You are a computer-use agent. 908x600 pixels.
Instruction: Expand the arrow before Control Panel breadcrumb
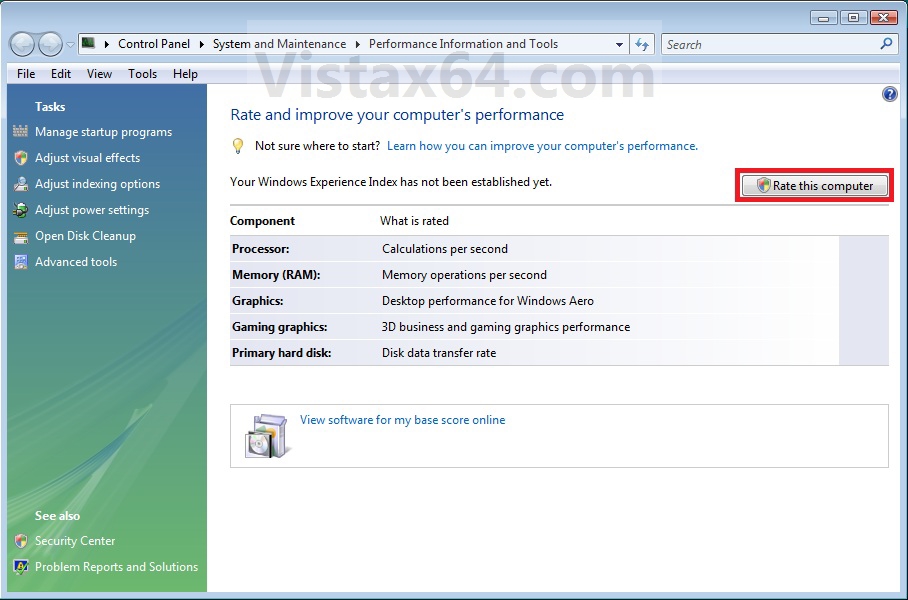(x=107, y=44)
